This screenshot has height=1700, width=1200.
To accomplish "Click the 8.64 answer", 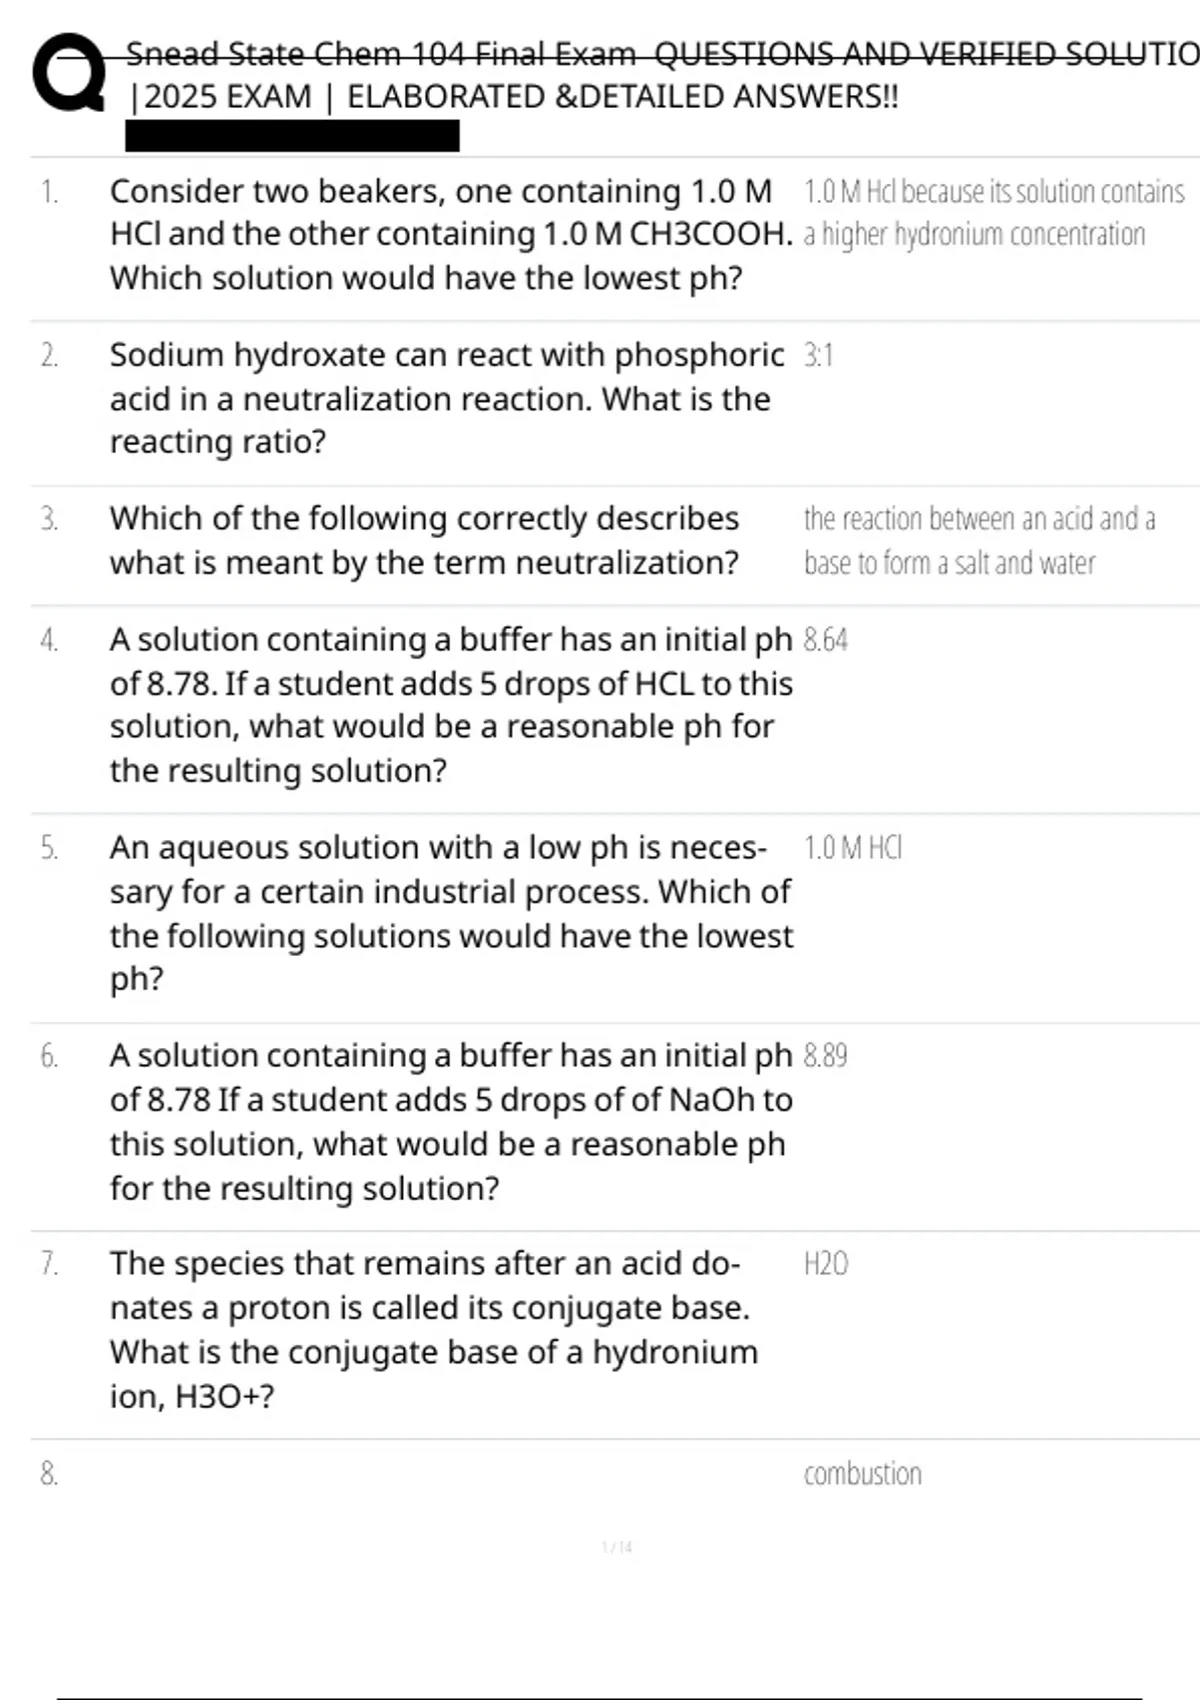I will [826, 640].
